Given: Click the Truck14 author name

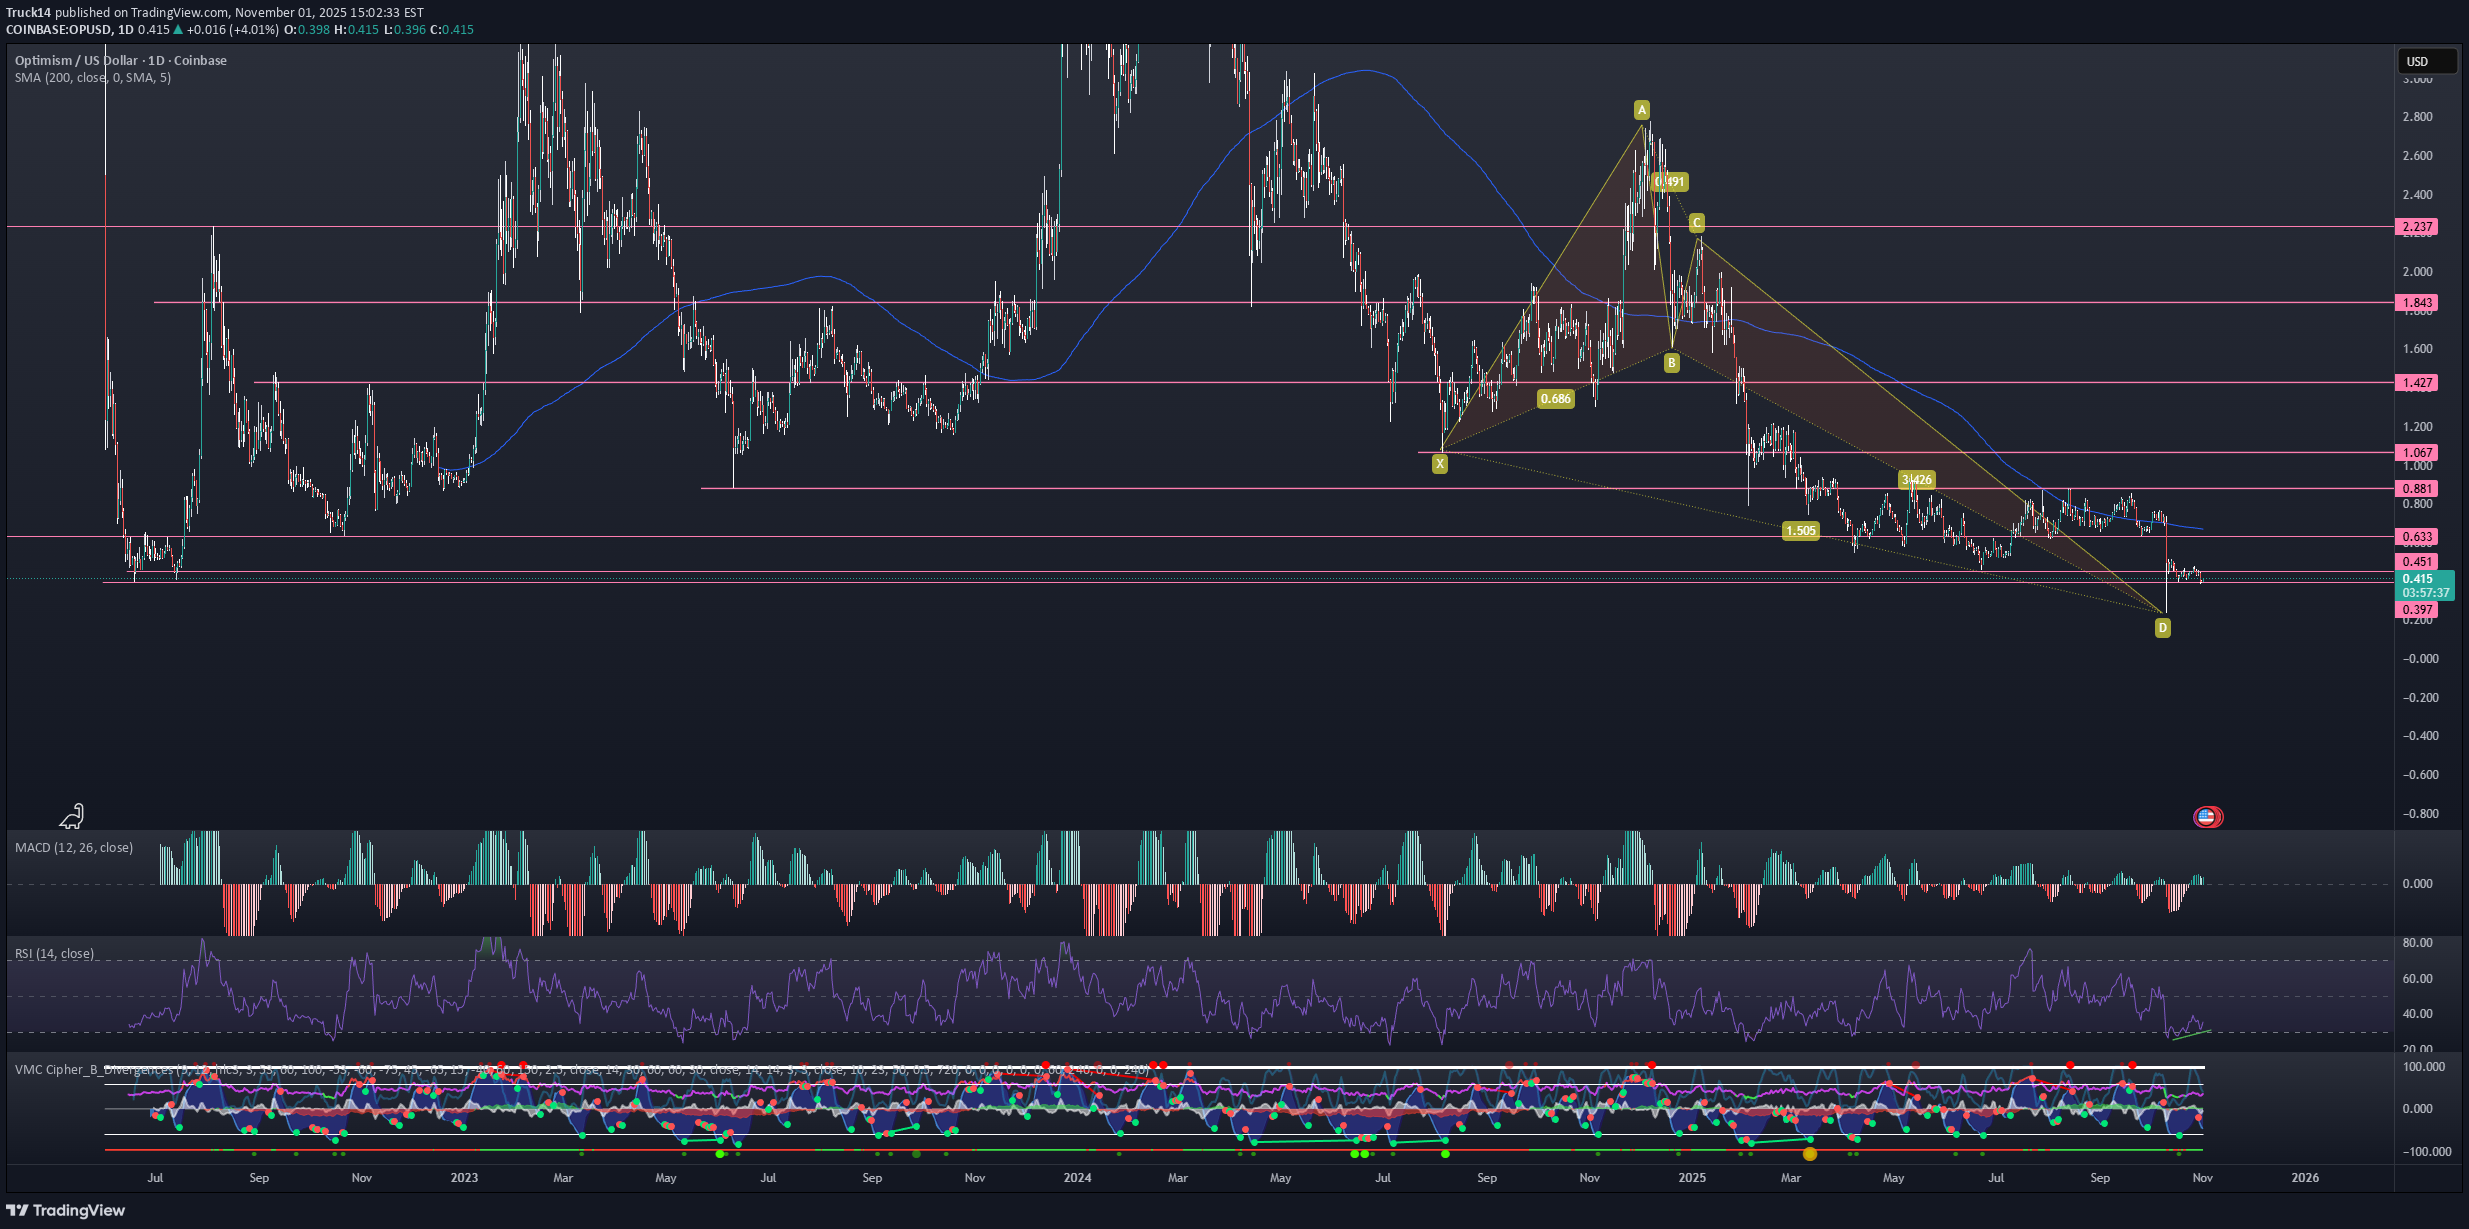Looking at the screenshot, I should (x=28, y=13).
